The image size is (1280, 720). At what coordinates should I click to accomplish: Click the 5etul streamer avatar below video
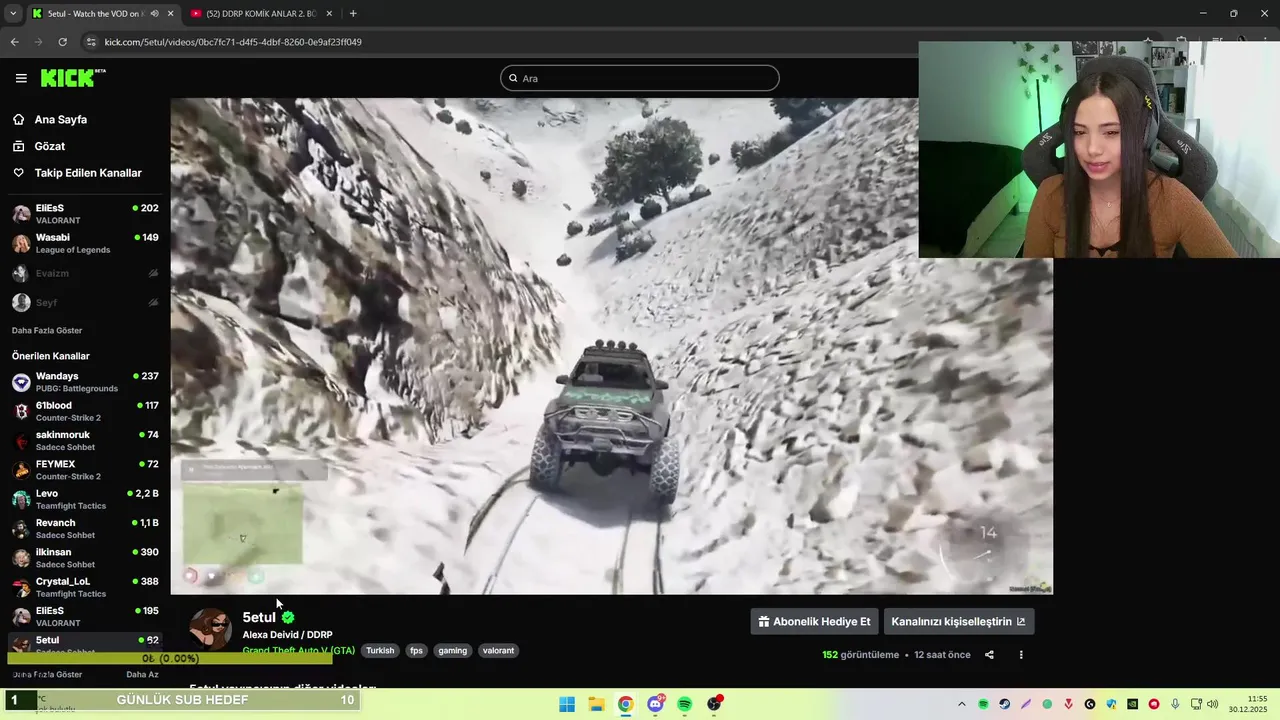coord(210,630)
